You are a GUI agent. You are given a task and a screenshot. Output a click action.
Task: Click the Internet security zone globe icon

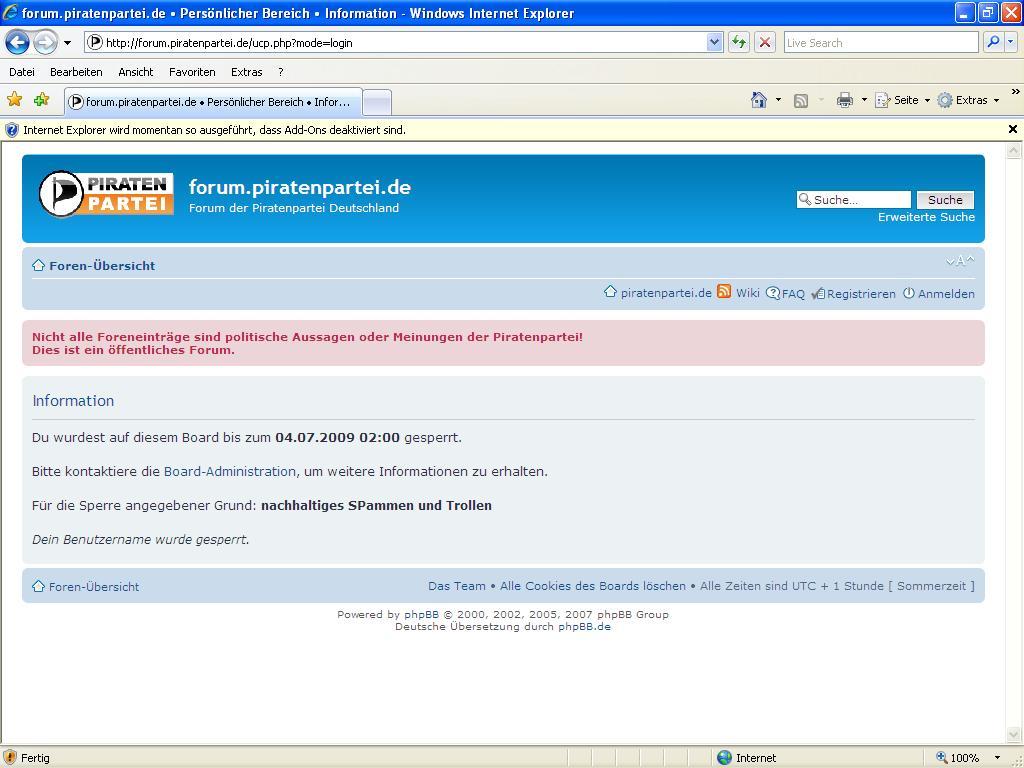click(724, 758)
